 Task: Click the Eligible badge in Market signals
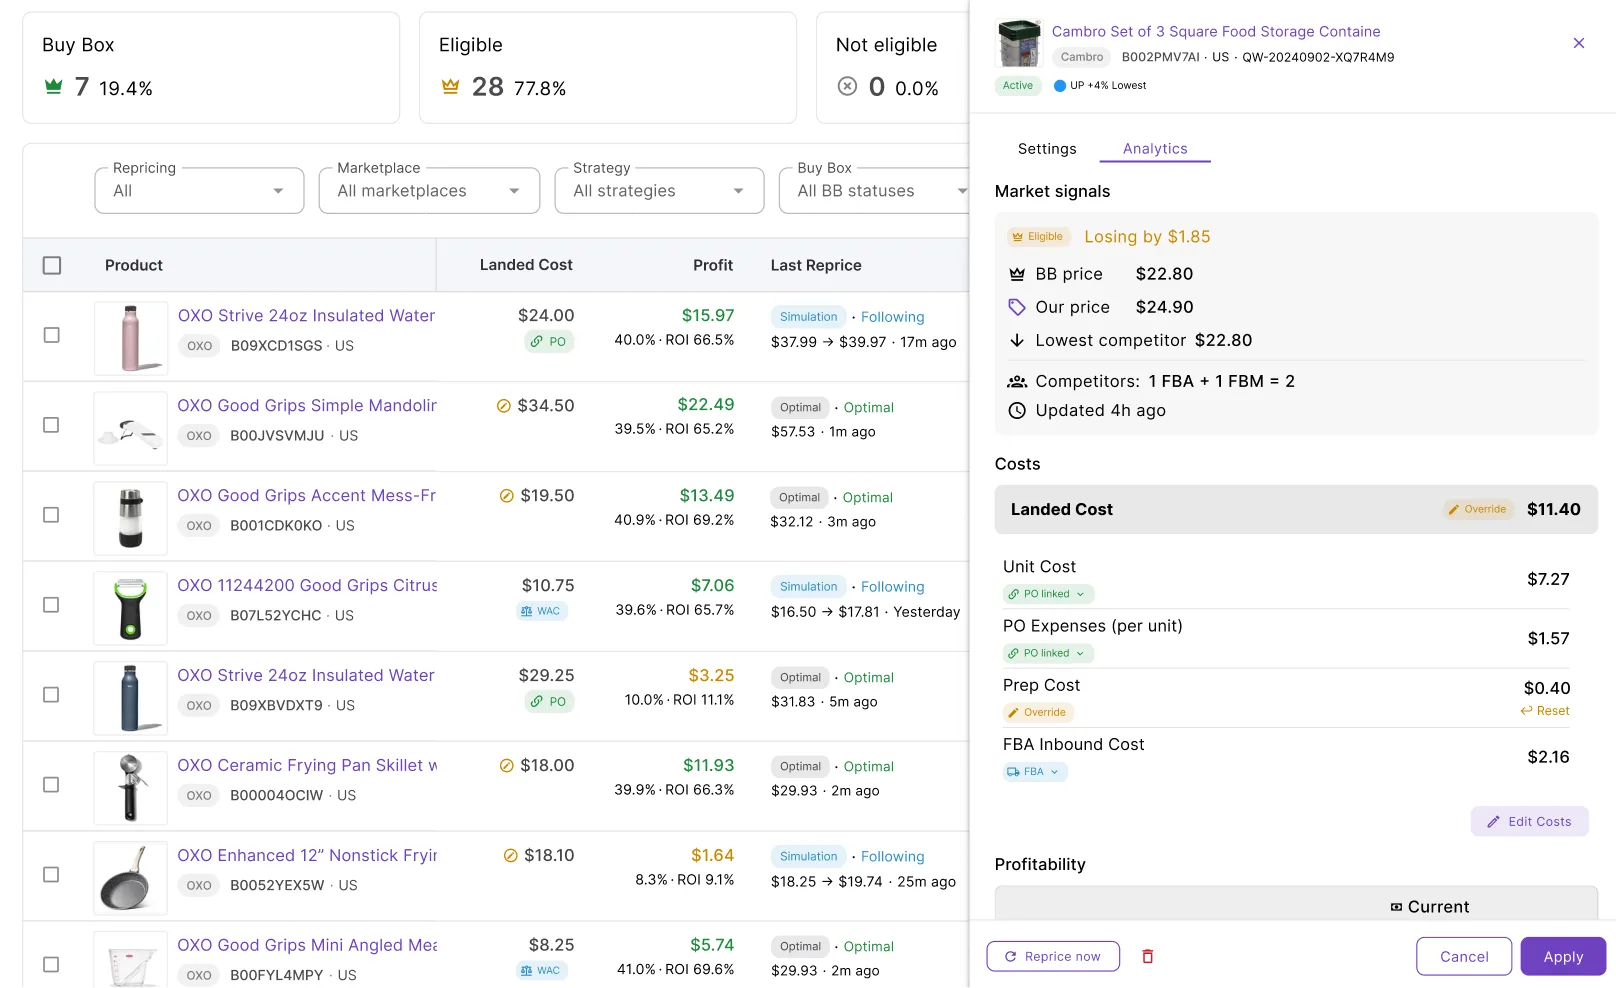1038,237
